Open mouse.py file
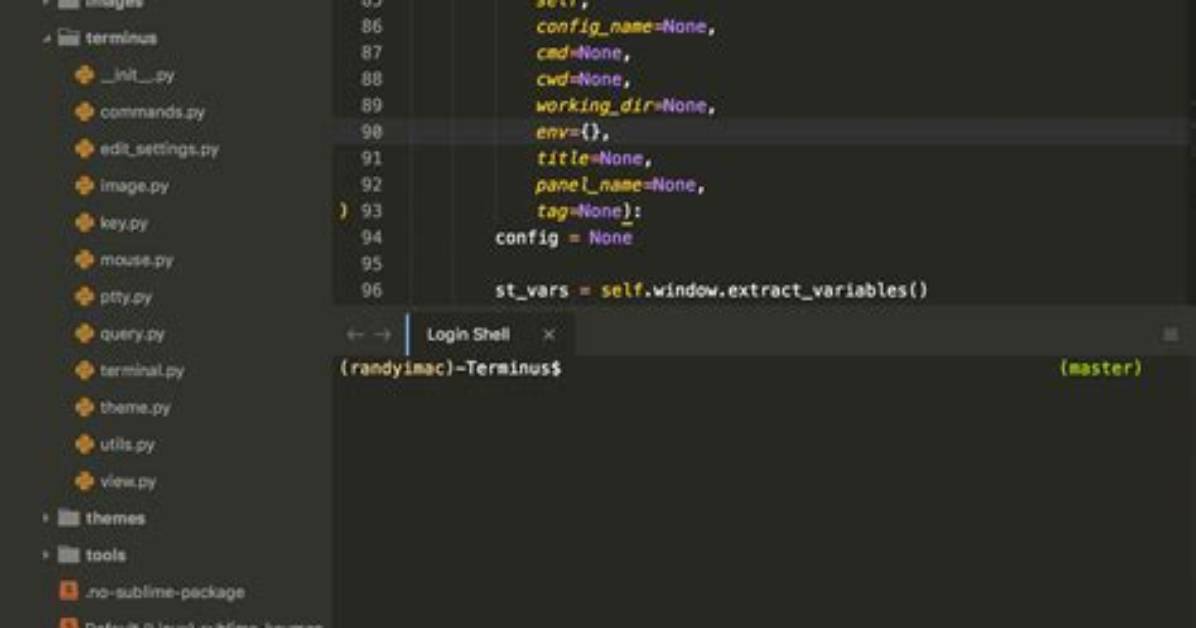The height and width of the screenshot is (628, 1196). click(137, 259)
